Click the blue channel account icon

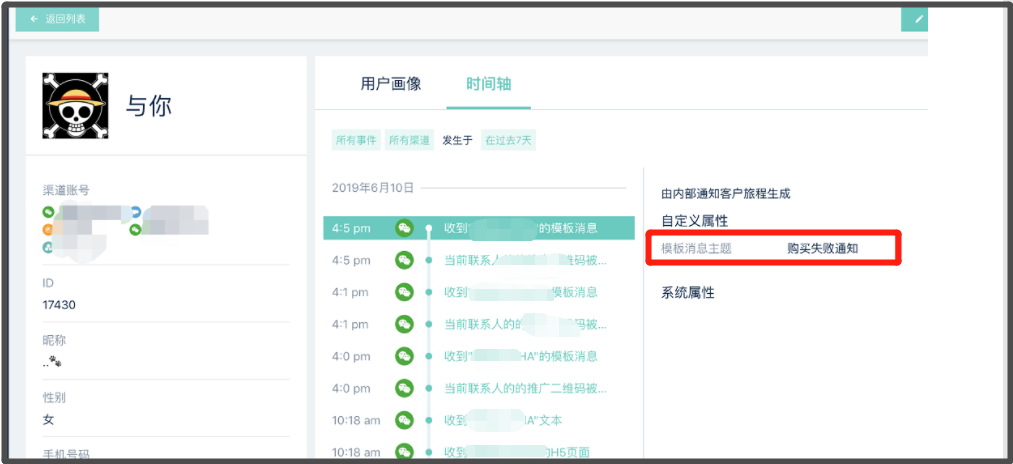[x=136, y=212]
